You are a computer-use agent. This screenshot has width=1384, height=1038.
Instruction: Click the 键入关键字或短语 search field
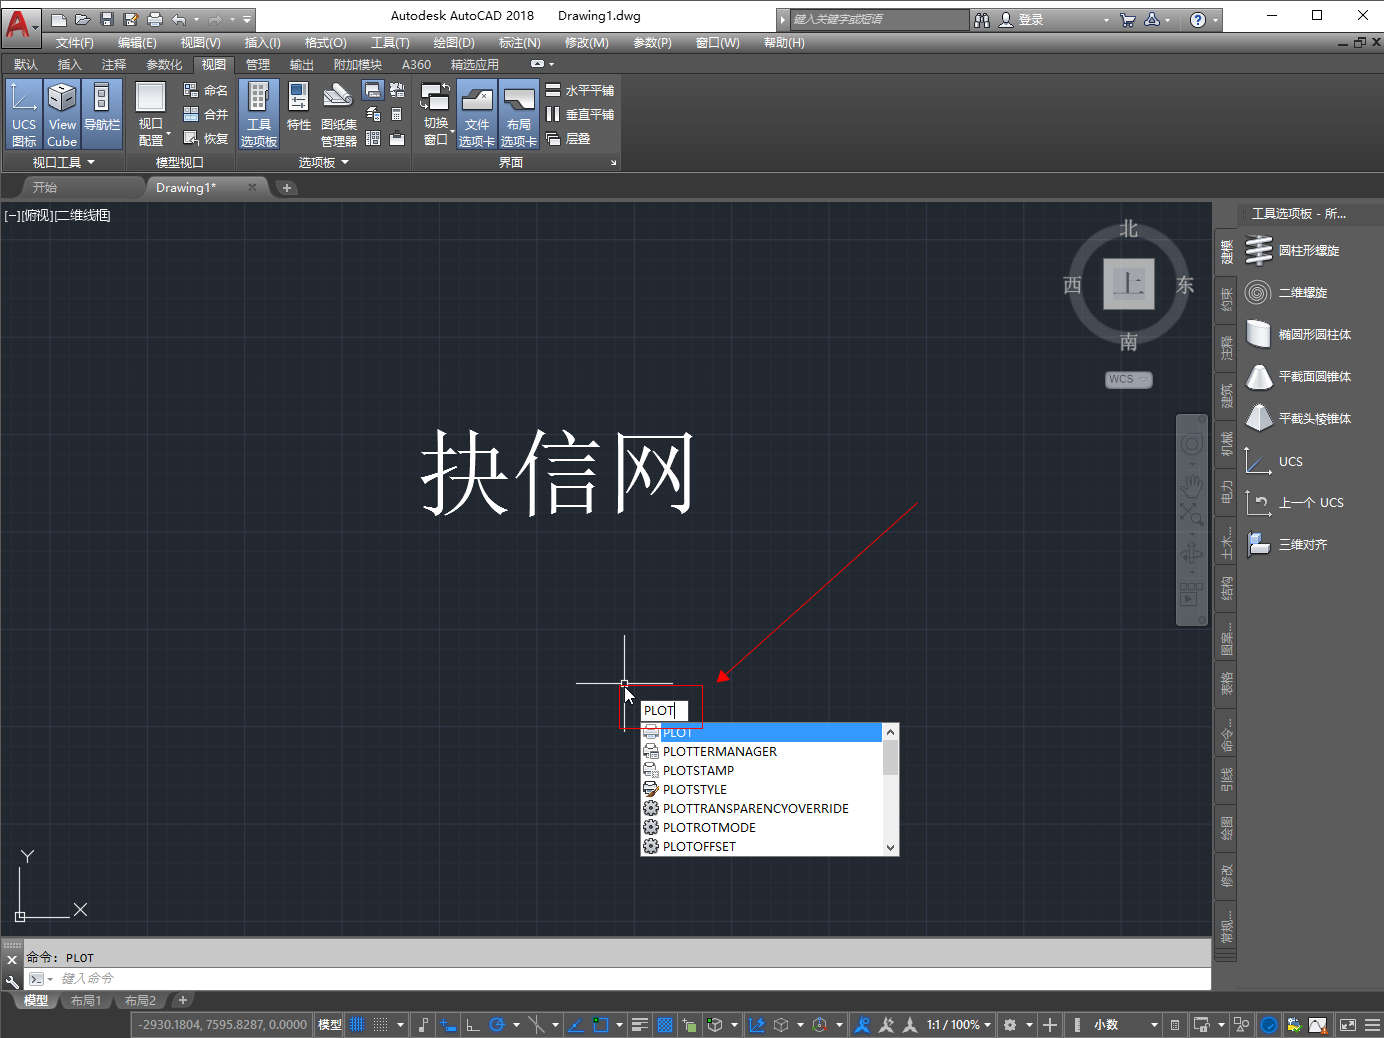(x=879, y=19)
